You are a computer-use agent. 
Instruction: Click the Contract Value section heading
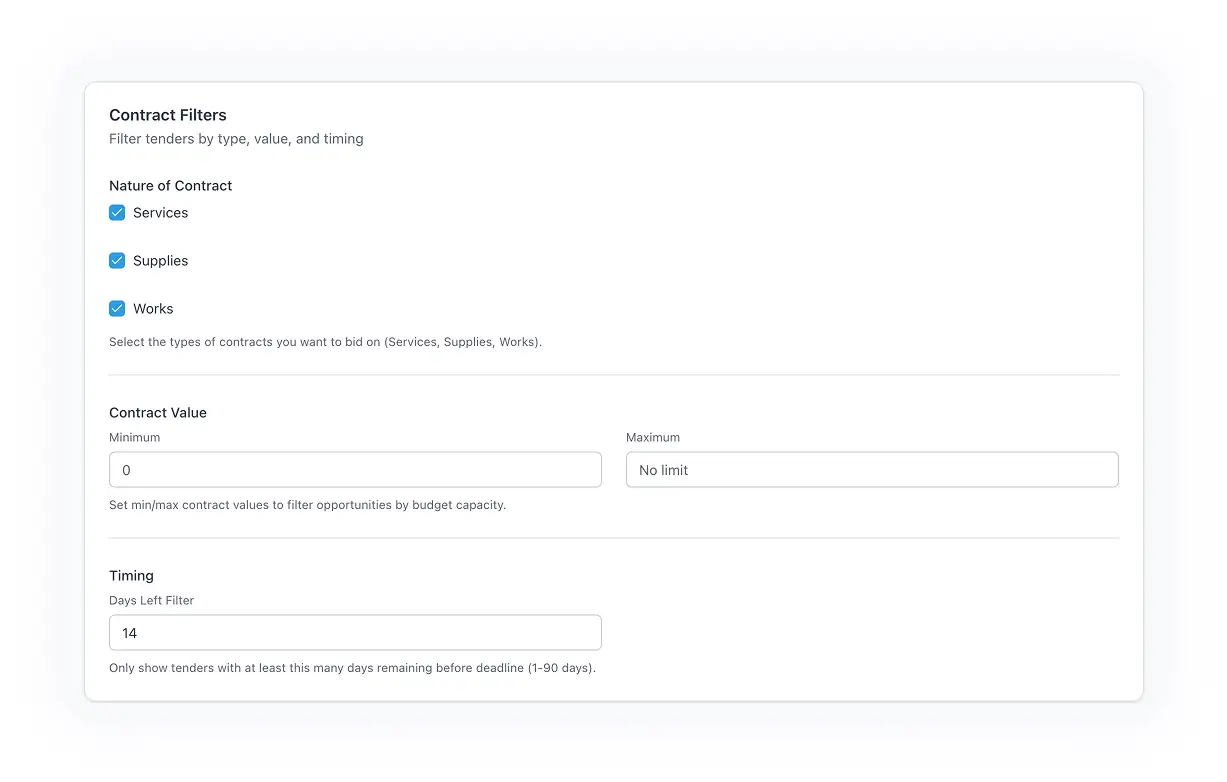[158, 412]
